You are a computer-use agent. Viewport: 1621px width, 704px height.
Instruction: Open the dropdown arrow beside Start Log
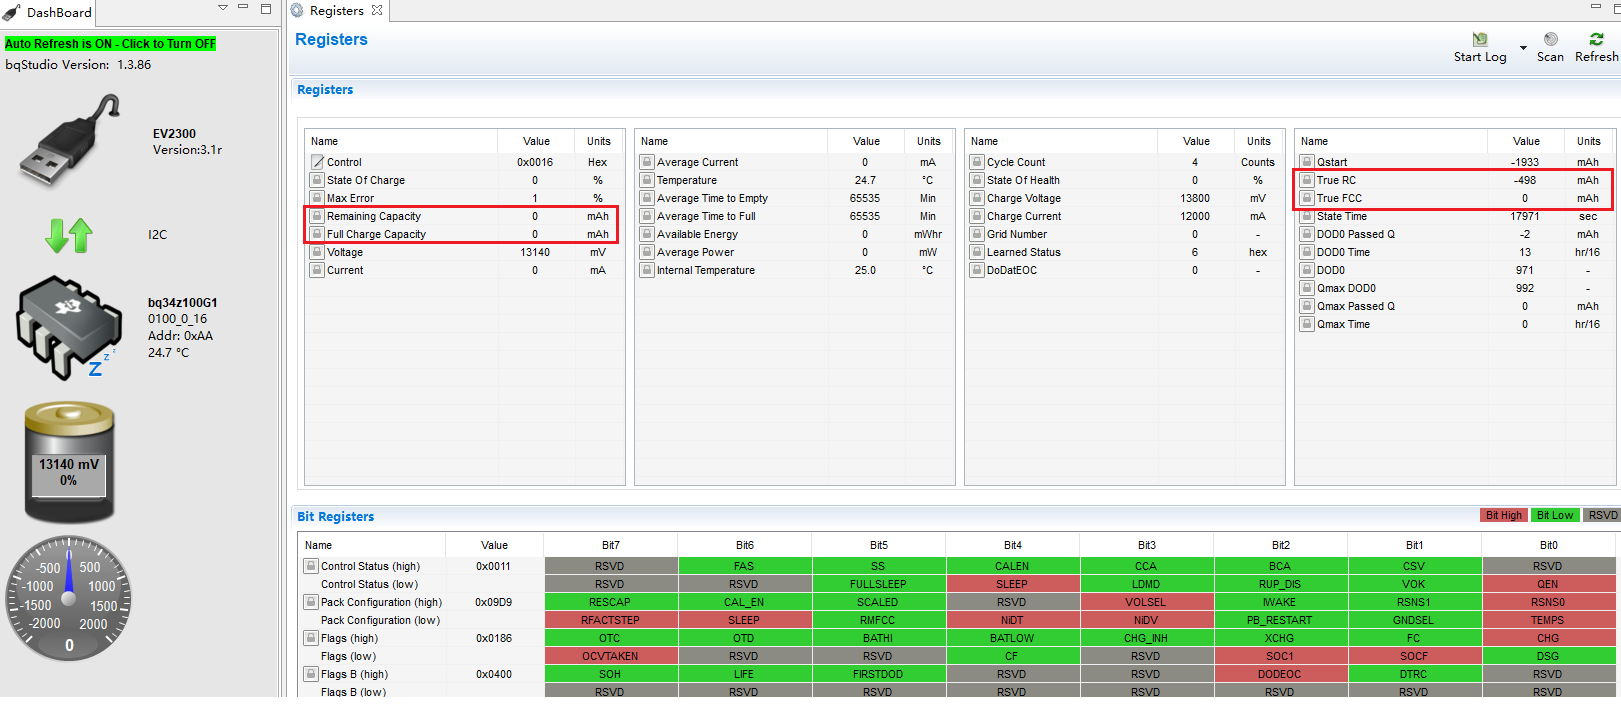coord(1523,48)
